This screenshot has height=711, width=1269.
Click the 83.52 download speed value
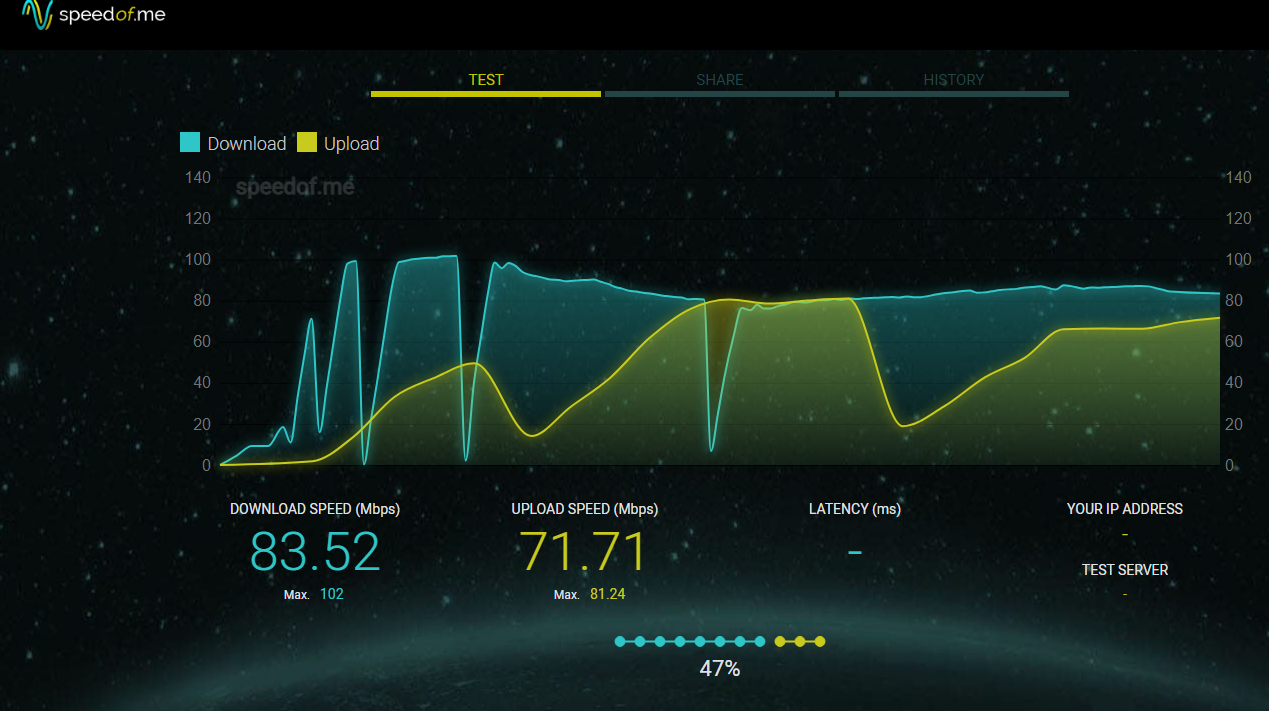(315, 551)
